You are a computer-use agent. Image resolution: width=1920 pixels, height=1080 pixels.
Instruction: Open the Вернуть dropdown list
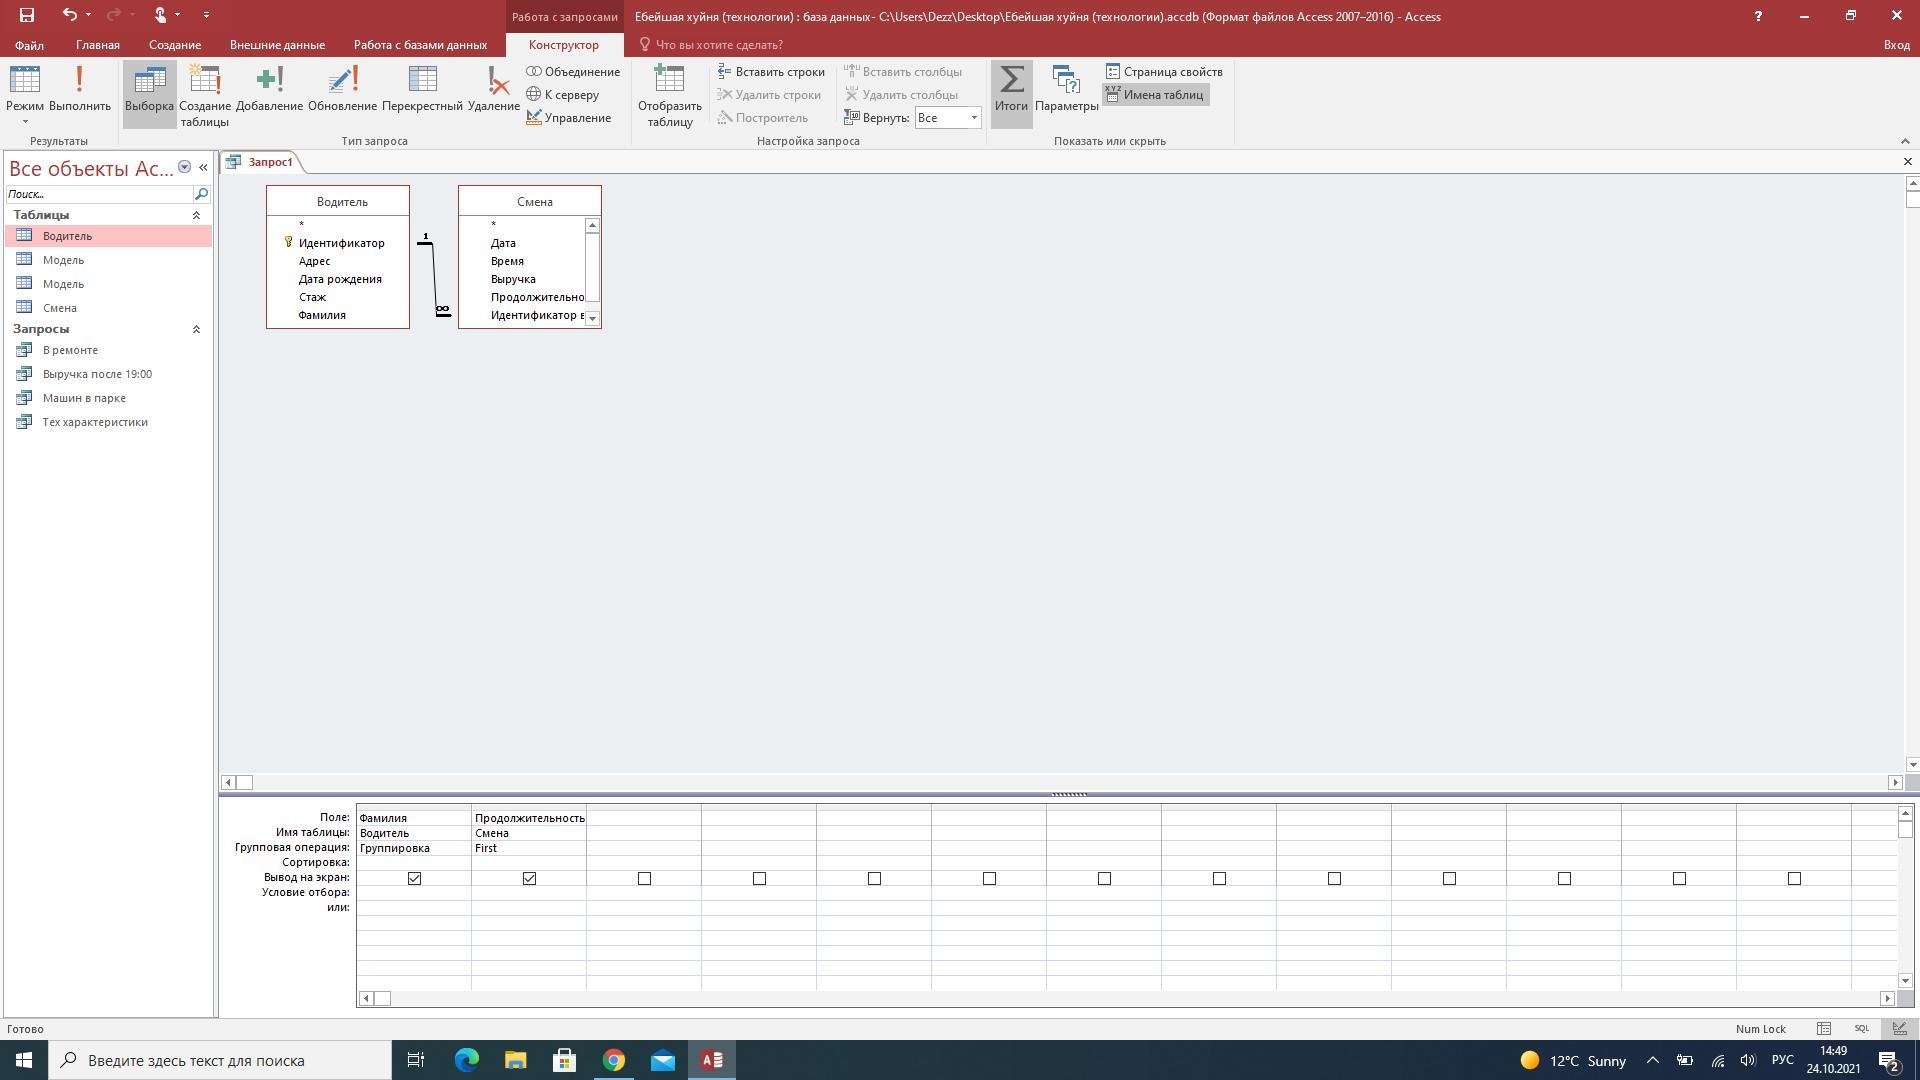(x=973, y=118)
